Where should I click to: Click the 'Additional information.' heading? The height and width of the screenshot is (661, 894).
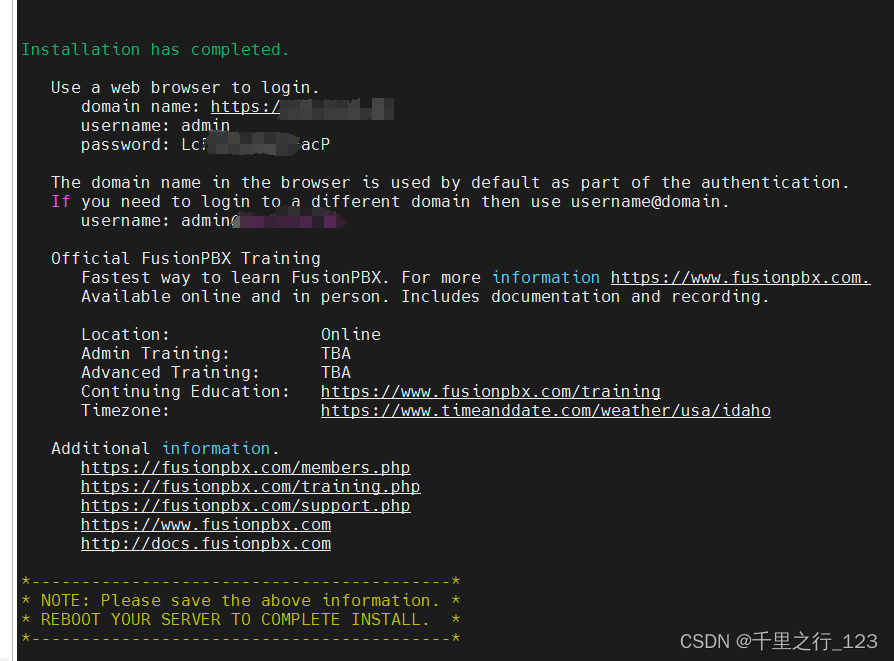[x=165, y=448]
